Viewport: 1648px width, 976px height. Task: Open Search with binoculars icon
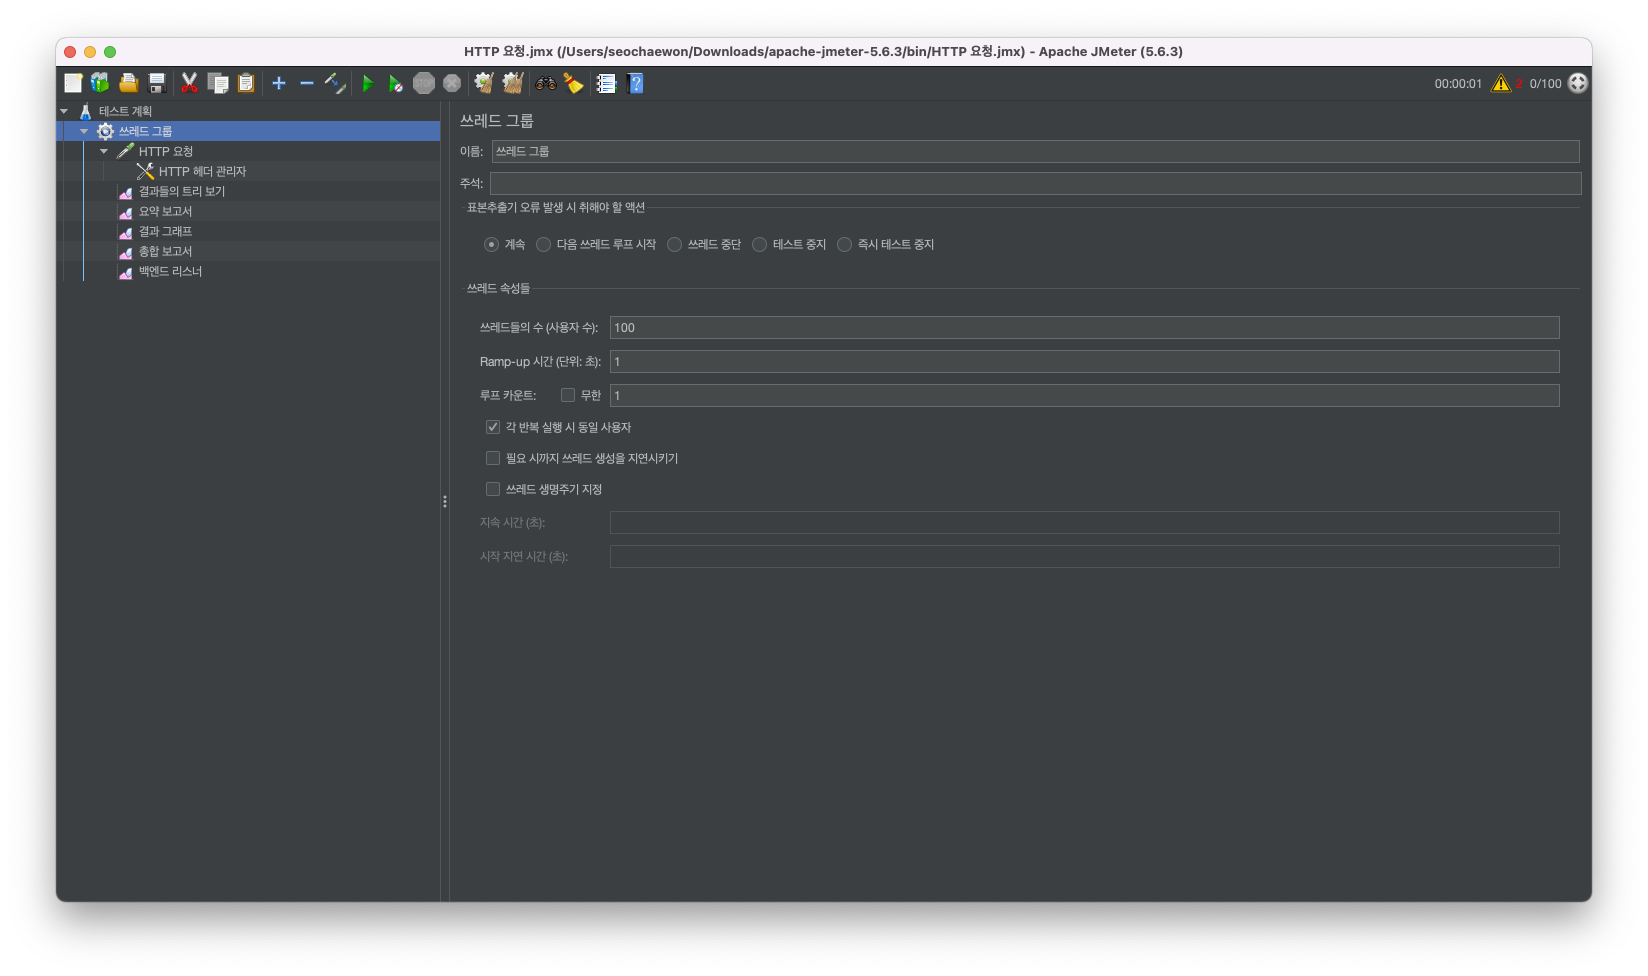(x=546, y=83)
